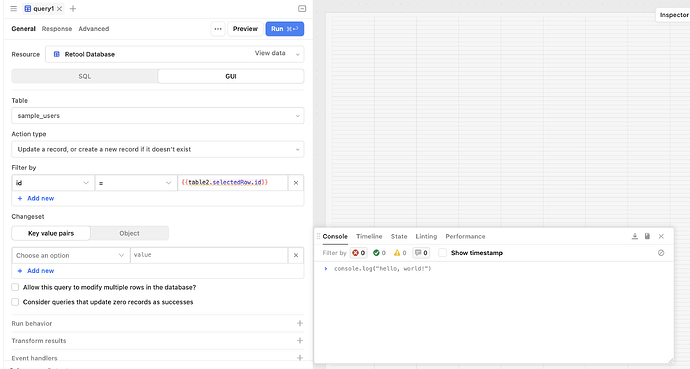Enable Show timestamp checkbox
This screenshot has width=690, height=369.
[443, 253]
